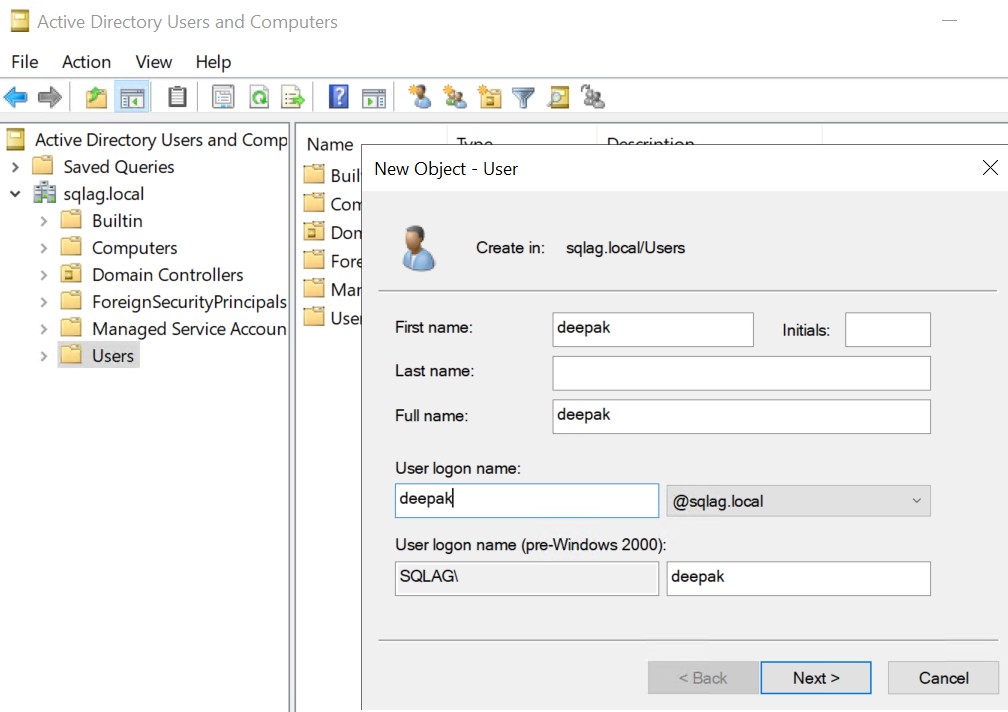Expand the Builtin tree node
1008x712 pixels.
[44, 221]
